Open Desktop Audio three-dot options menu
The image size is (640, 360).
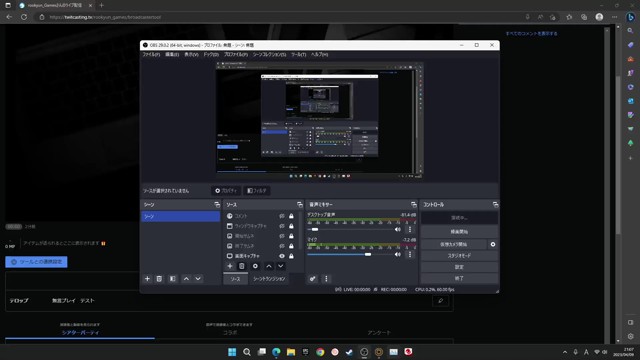[x=410, y=229]
